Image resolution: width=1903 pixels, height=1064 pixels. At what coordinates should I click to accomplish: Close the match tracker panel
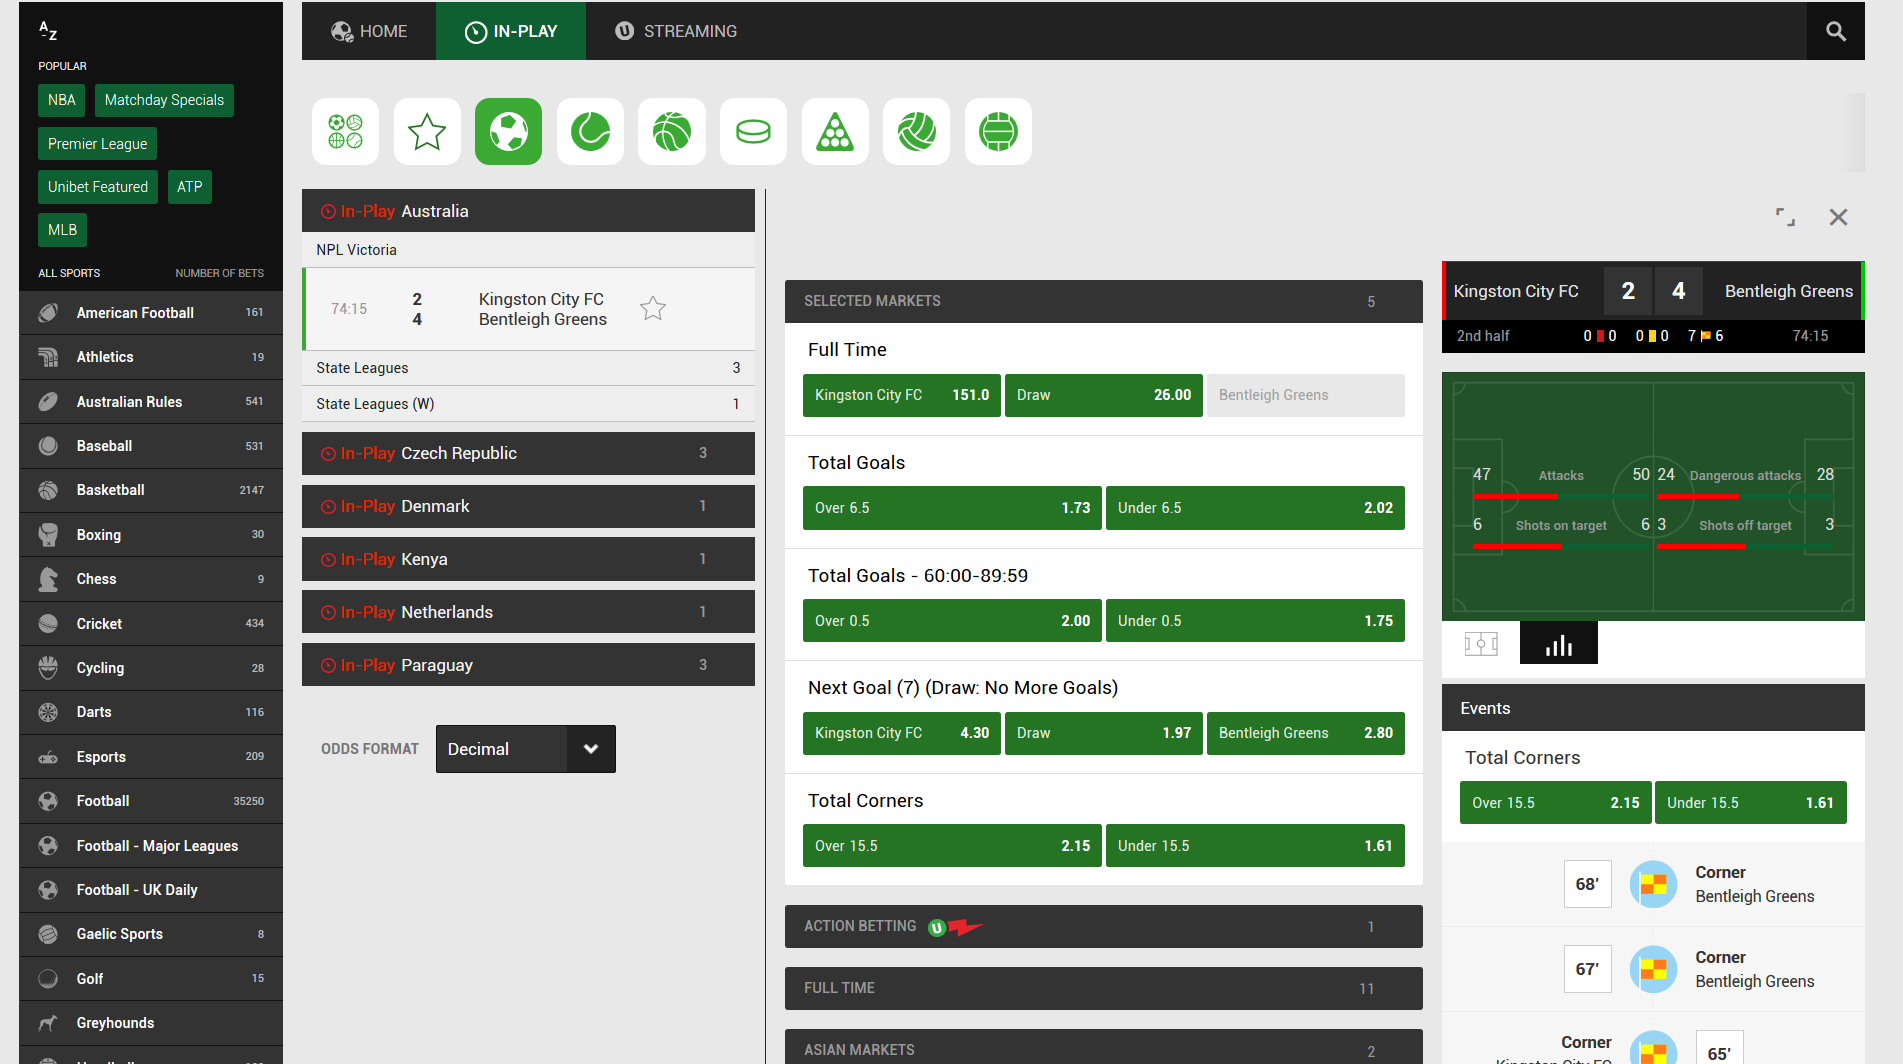pyautogui.click(x=1838, y=217)
